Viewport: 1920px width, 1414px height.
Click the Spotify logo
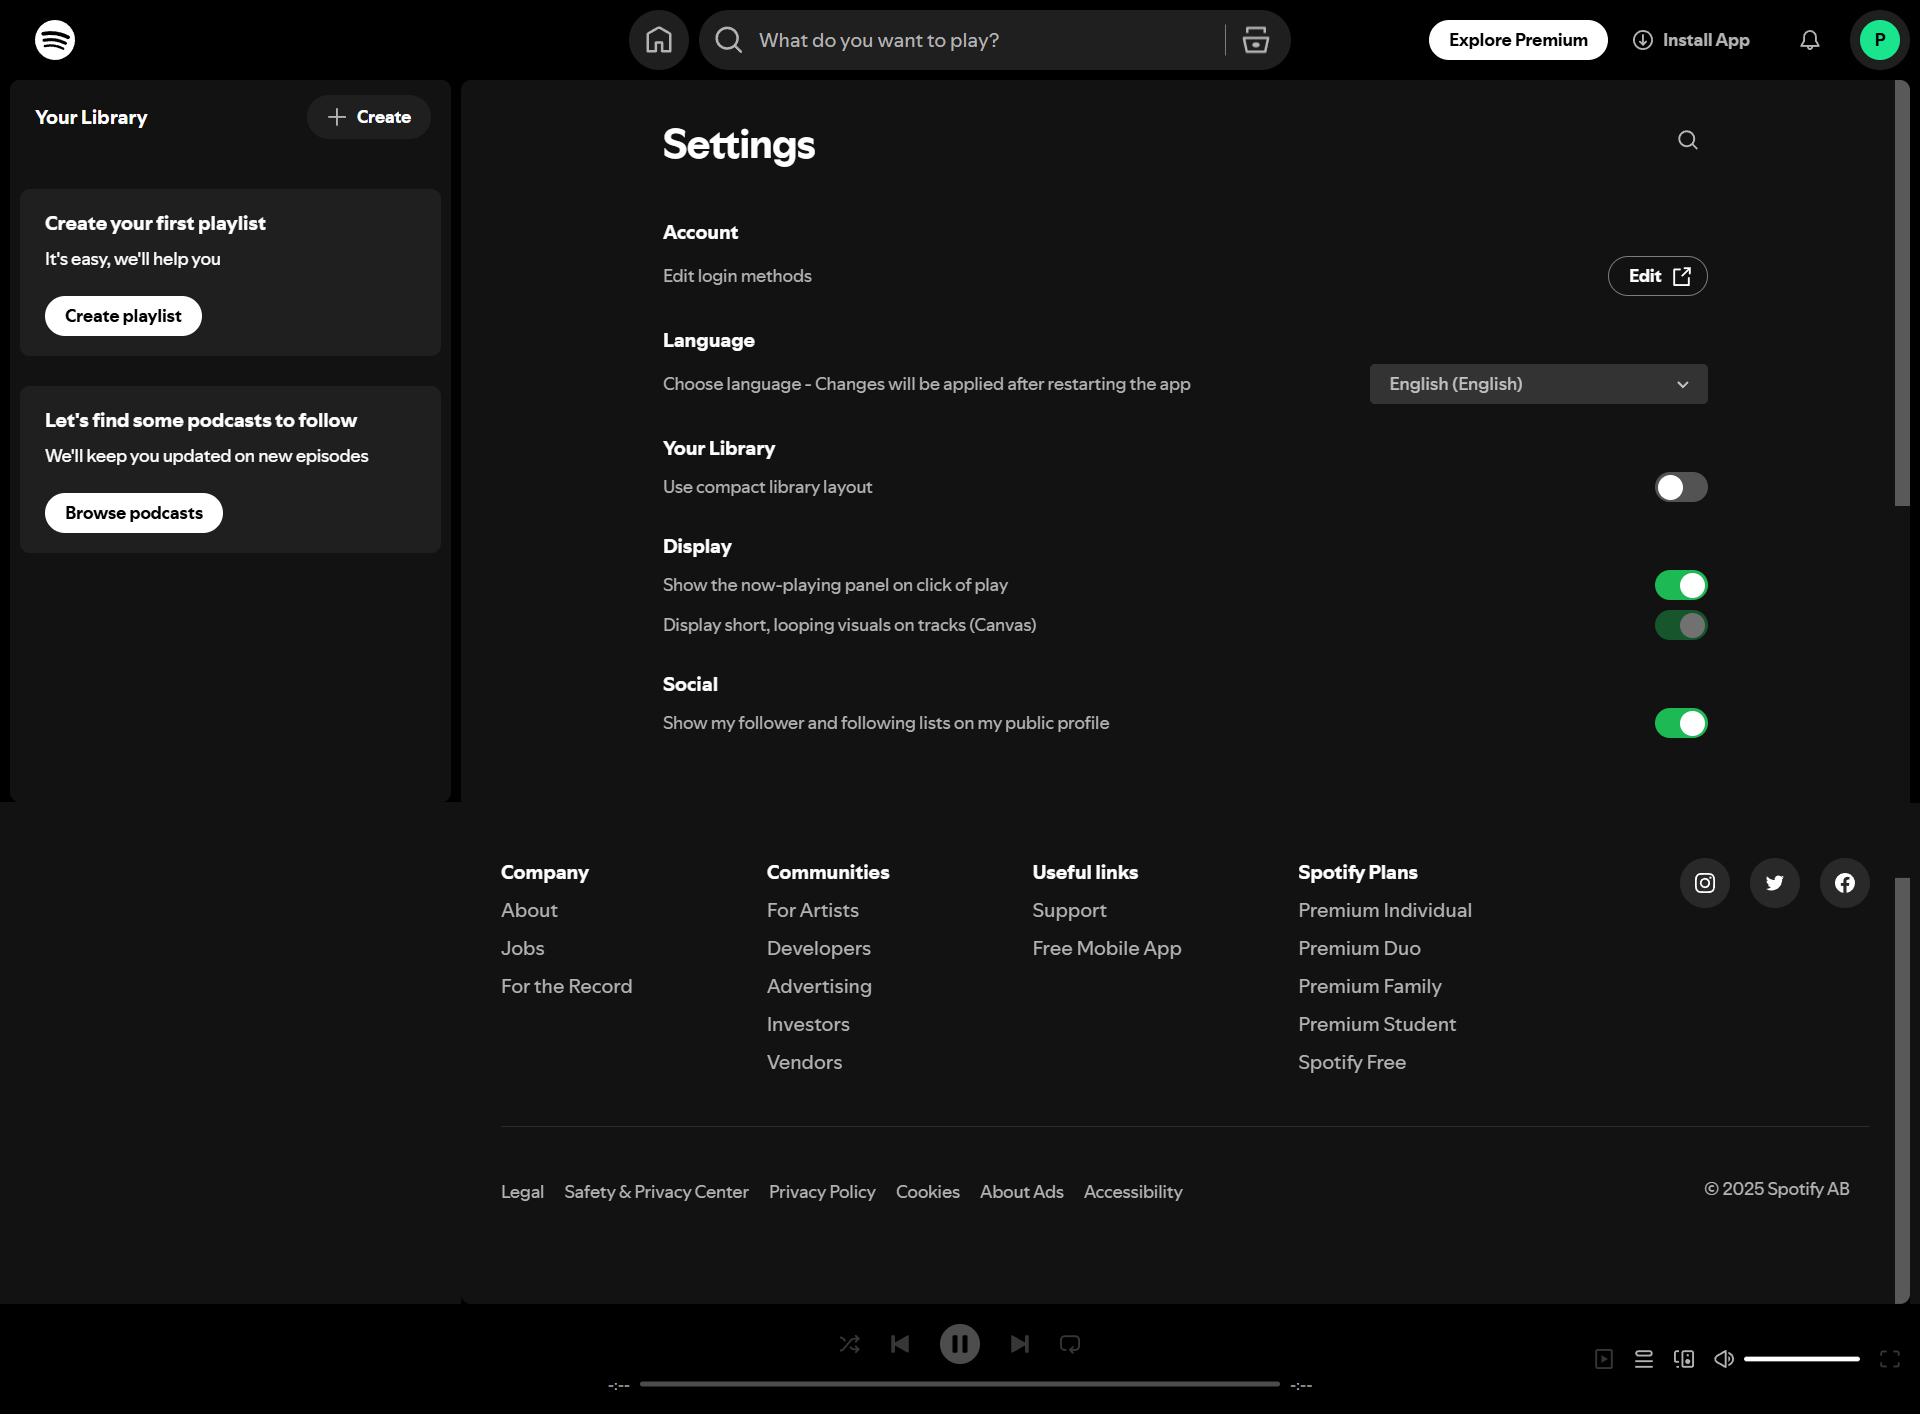pos(55,40)
